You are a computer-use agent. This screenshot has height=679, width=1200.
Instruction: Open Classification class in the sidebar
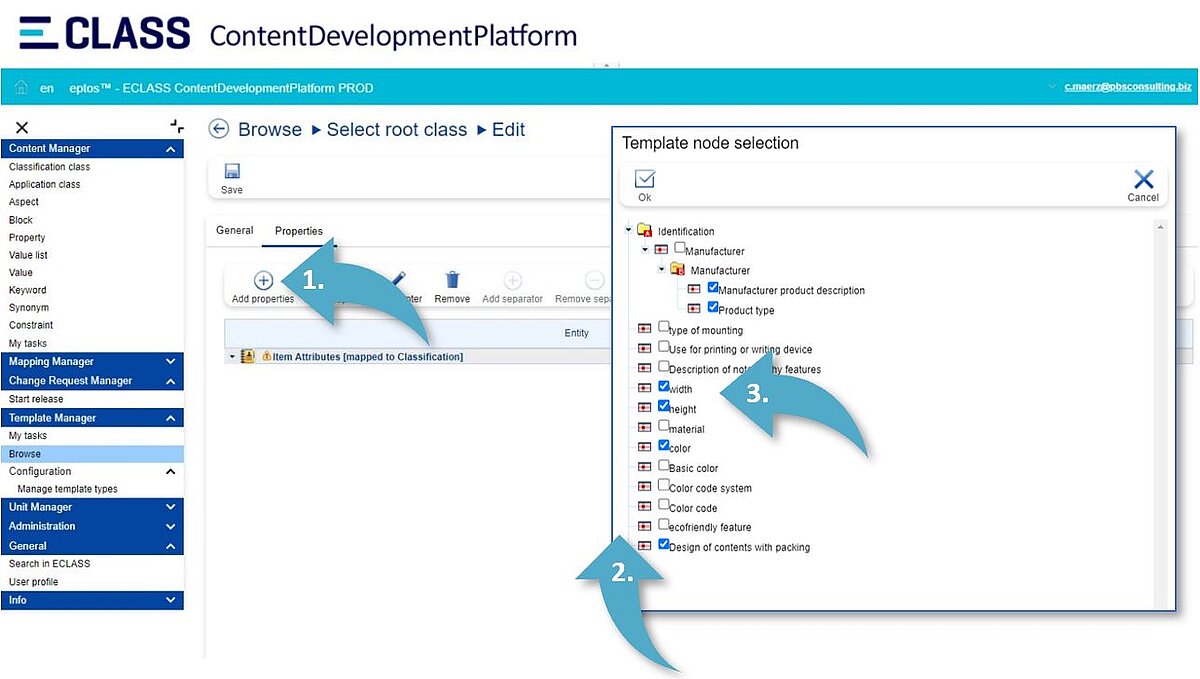49,167
